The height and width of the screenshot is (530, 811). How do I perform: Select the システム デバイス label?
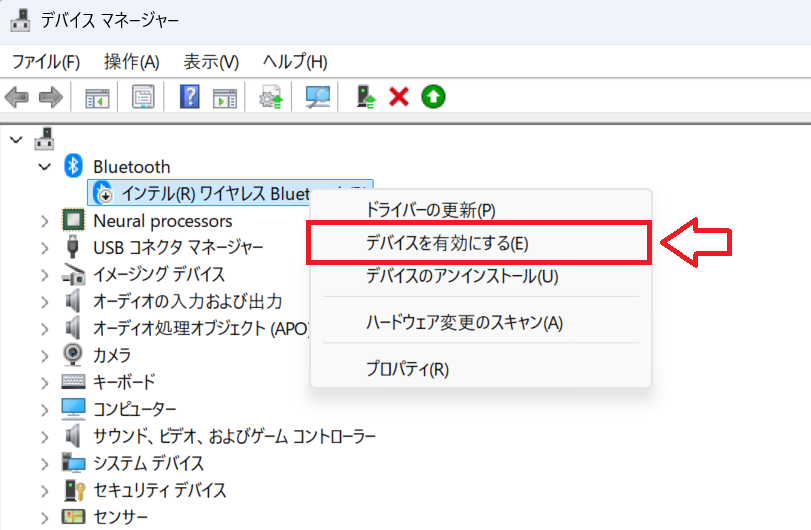(149, 463)
